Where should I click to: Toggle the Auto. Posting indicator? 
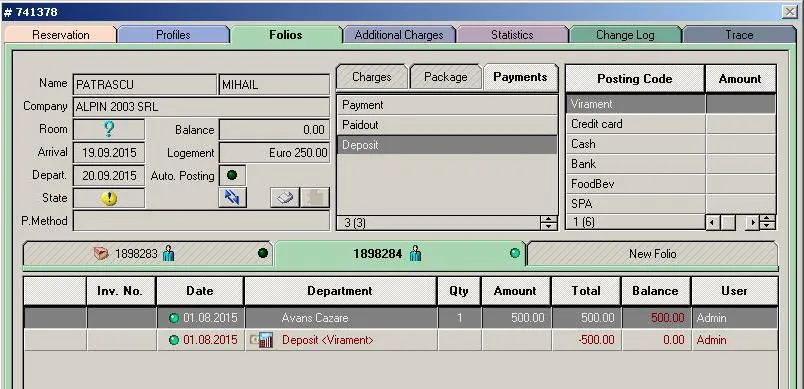pos(232,175)
